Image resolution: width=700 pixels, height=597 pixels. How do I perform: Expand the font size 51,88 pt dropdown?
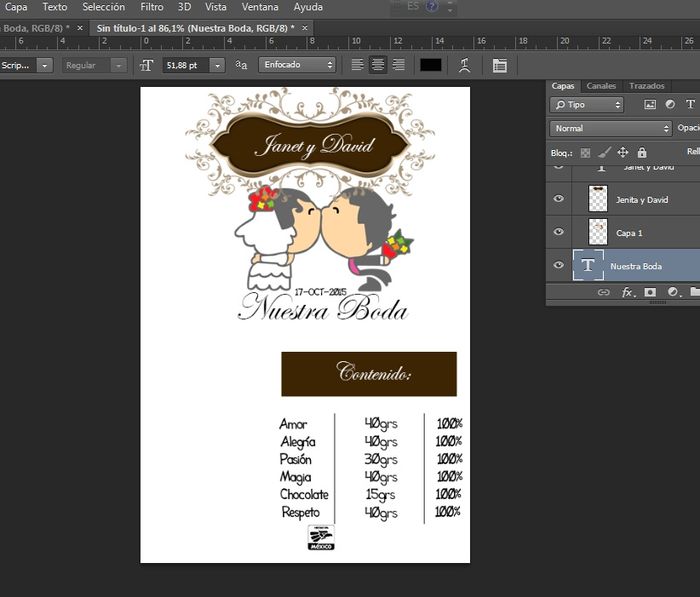tap(219, 65)
